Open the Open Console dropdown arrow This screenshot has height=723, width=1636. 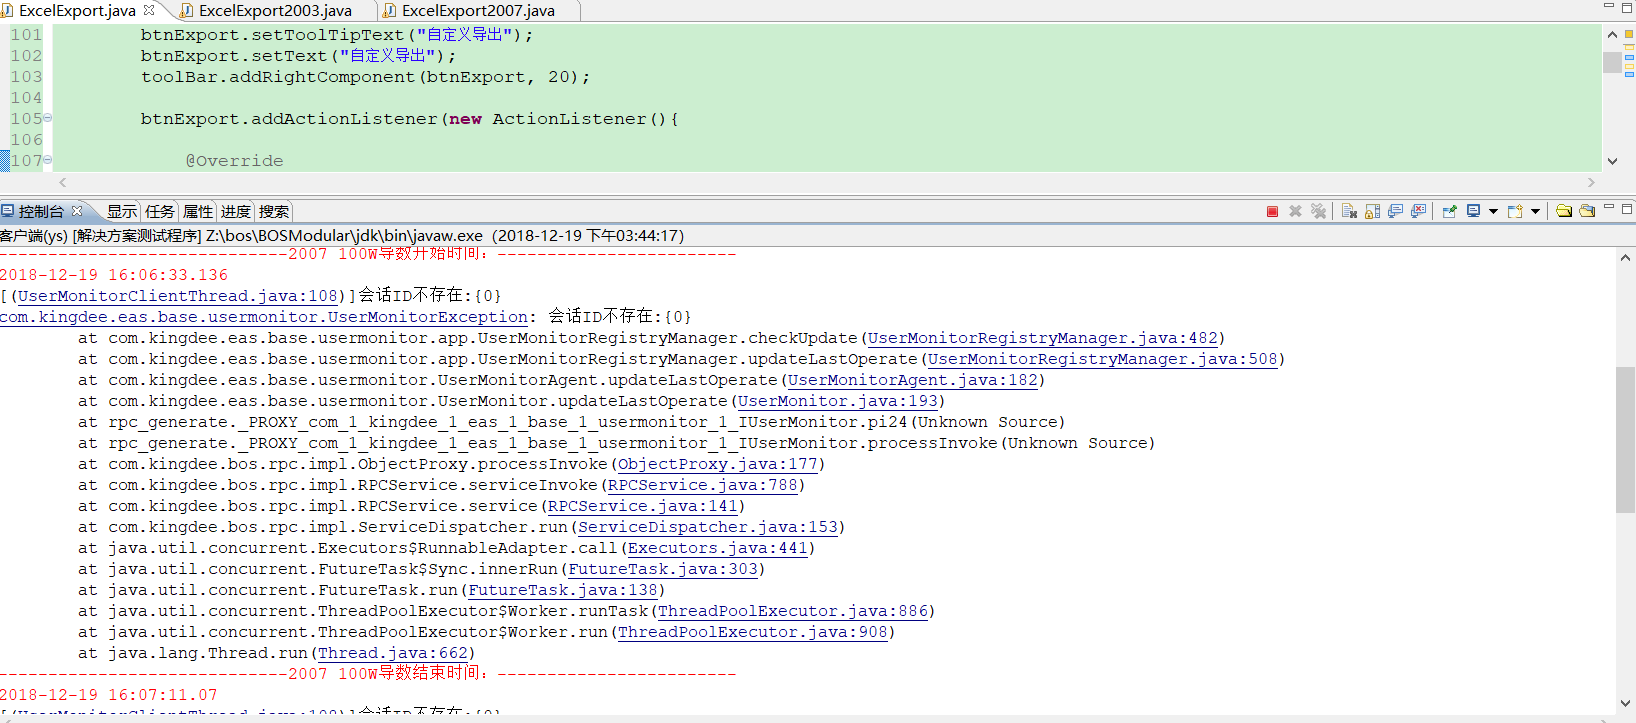(1535, 211)
